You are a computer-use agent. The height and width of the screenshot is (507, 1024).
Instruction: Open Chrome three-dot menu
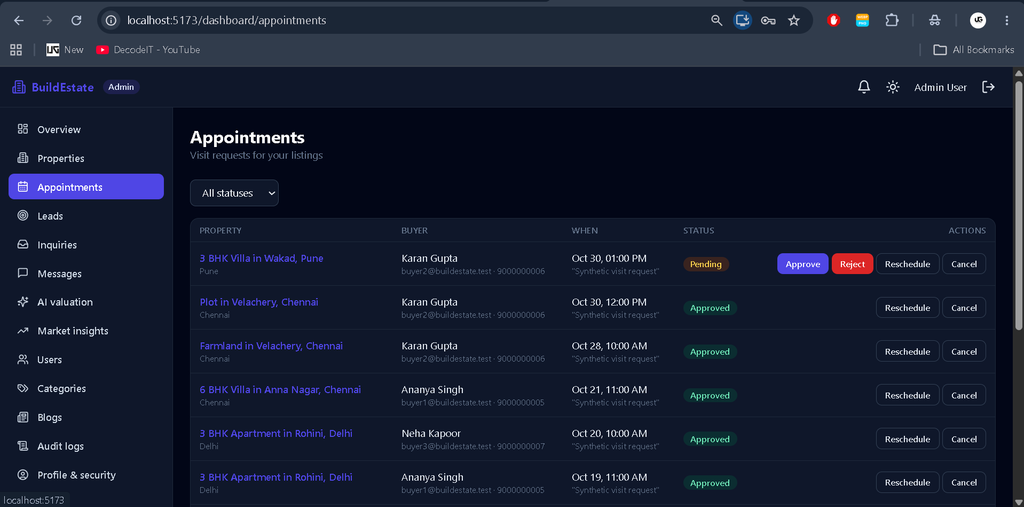(x=1006, y=20)
